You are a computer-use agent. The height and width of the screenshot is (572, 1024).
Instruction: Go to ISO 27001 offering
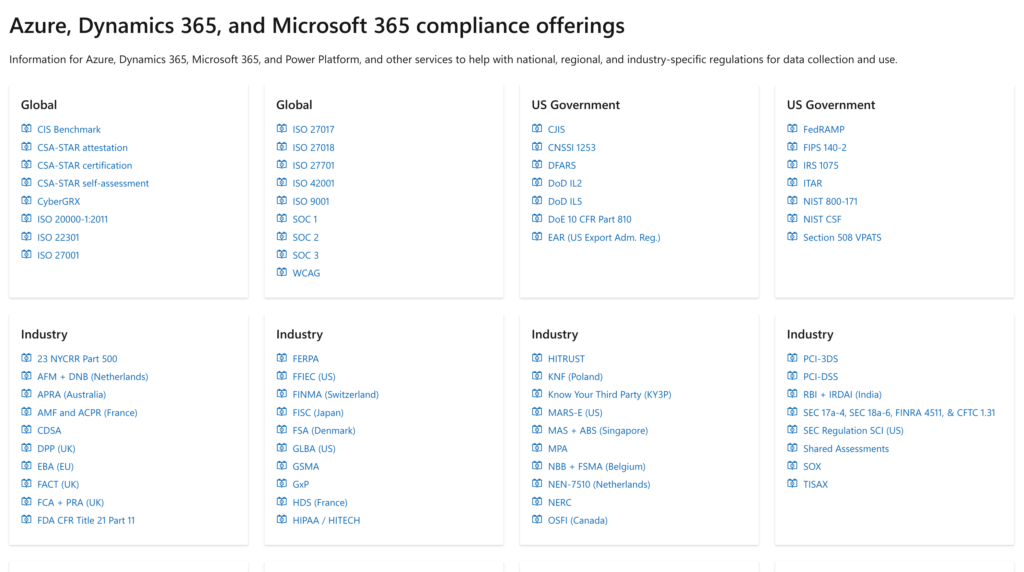coord(58,255)
